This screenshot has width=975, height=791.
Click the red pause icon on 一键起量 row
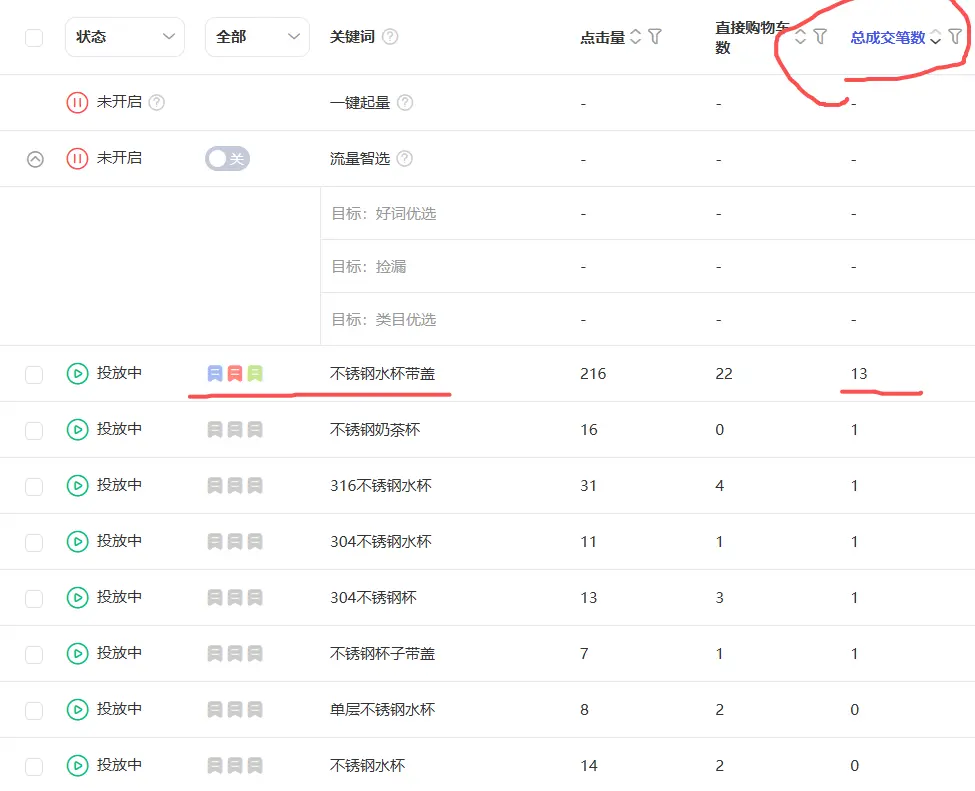coord(77,102)
